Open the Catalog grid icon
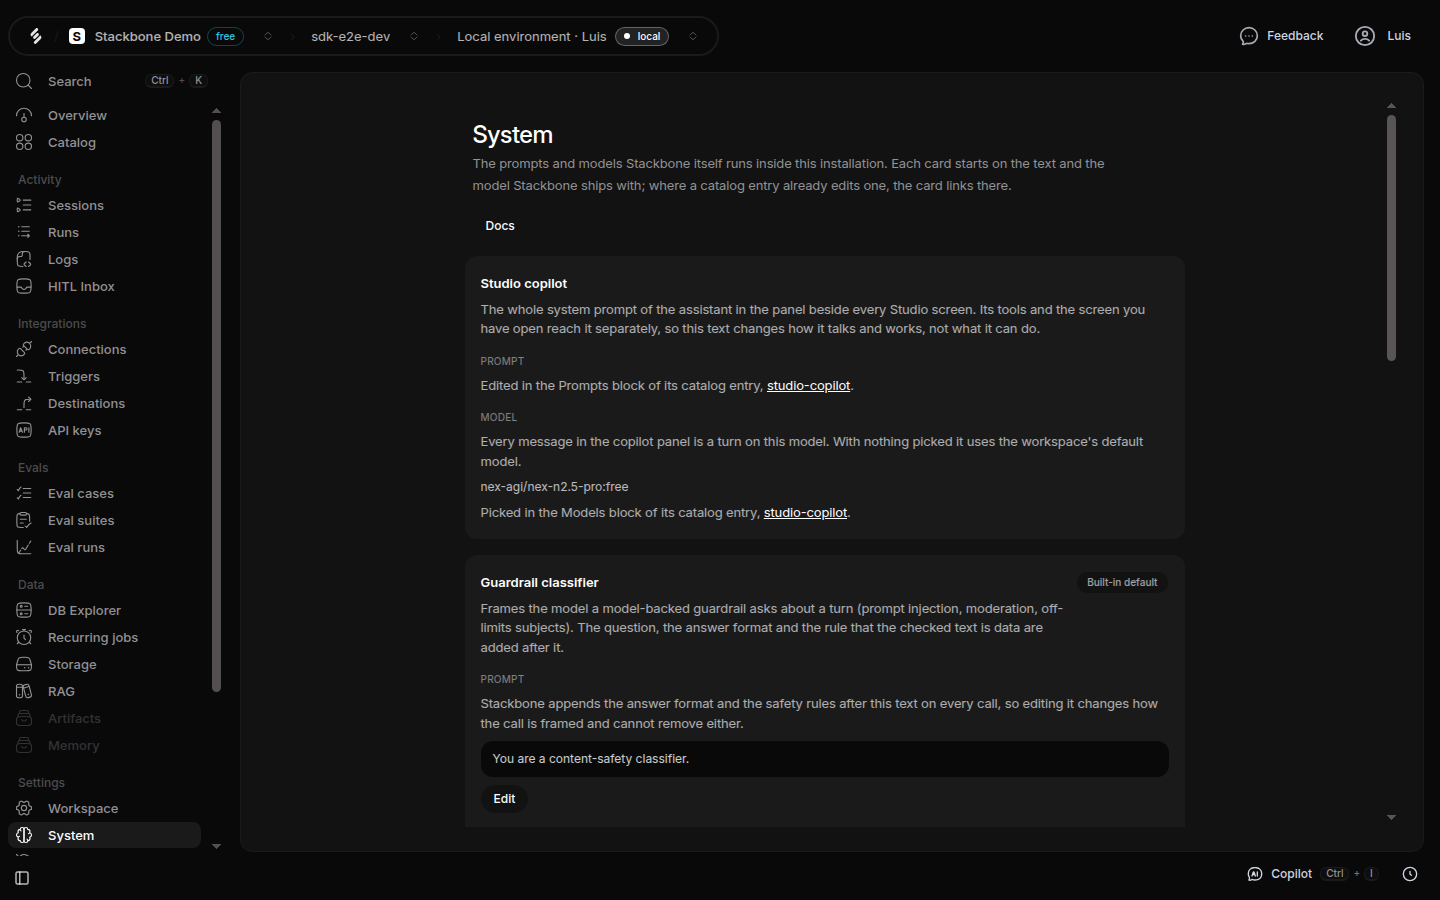This screenshot has height=900, width=1440. coord(24,142)
